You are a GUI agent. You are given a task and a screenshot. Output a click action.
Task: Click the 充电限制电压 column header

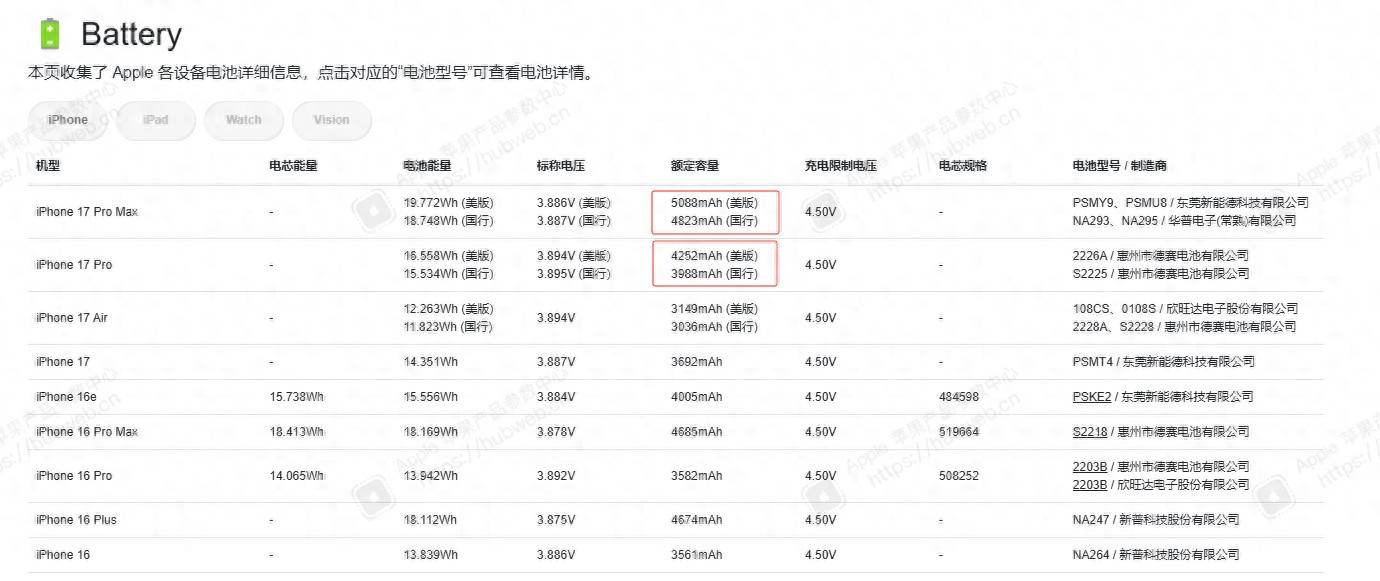click(841, 166)
